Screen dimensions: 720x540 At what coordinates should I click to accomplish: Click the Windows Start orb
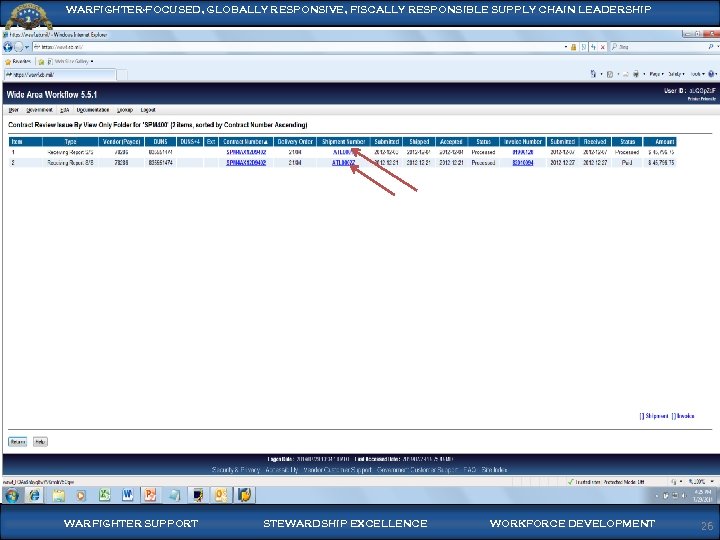point(11,495)
